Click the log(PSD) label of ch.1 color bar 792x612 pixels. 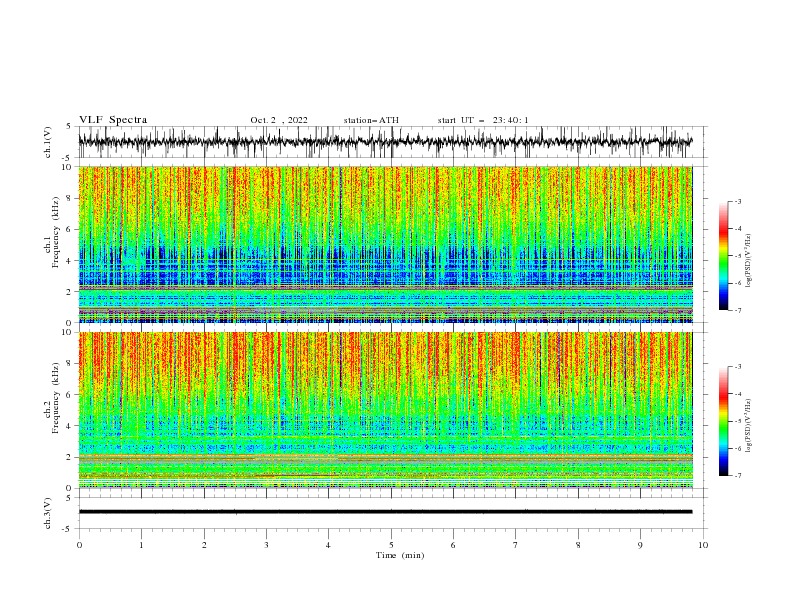(748, 261)
